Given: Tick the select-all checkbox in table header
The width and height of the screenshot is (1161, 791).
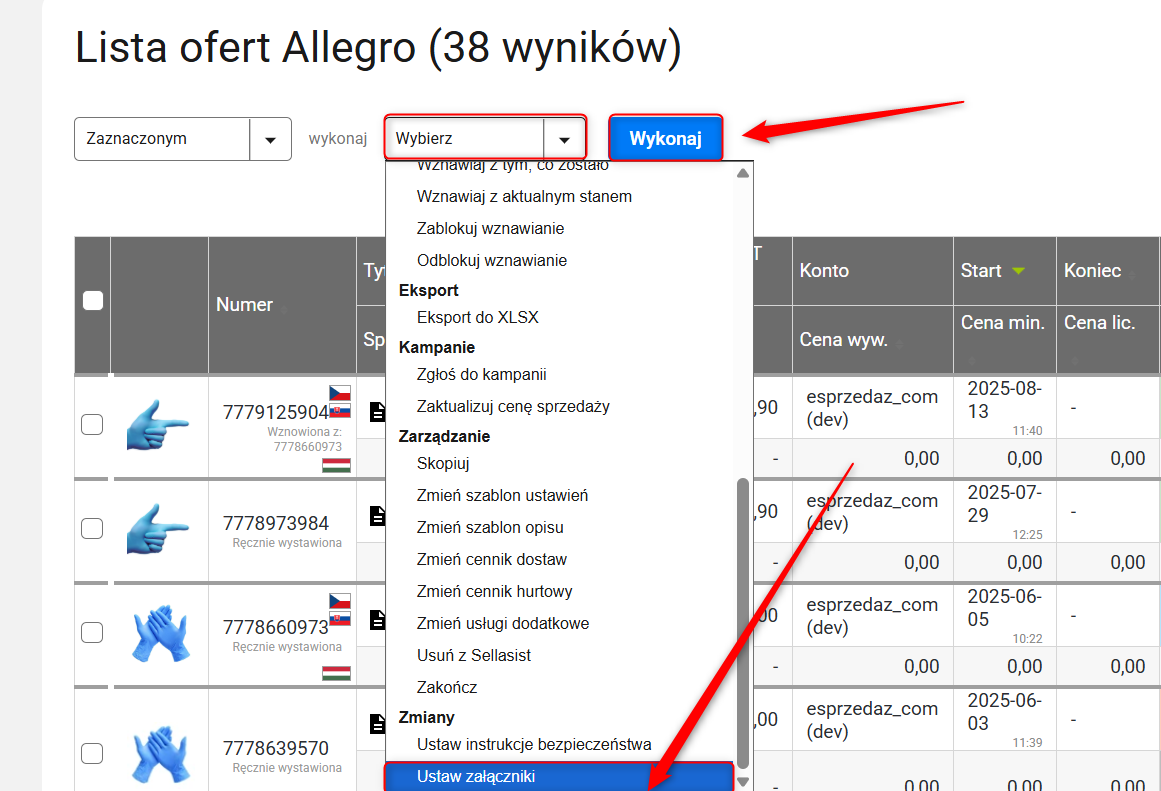Looking at the screenshot, I should point(93,301).
